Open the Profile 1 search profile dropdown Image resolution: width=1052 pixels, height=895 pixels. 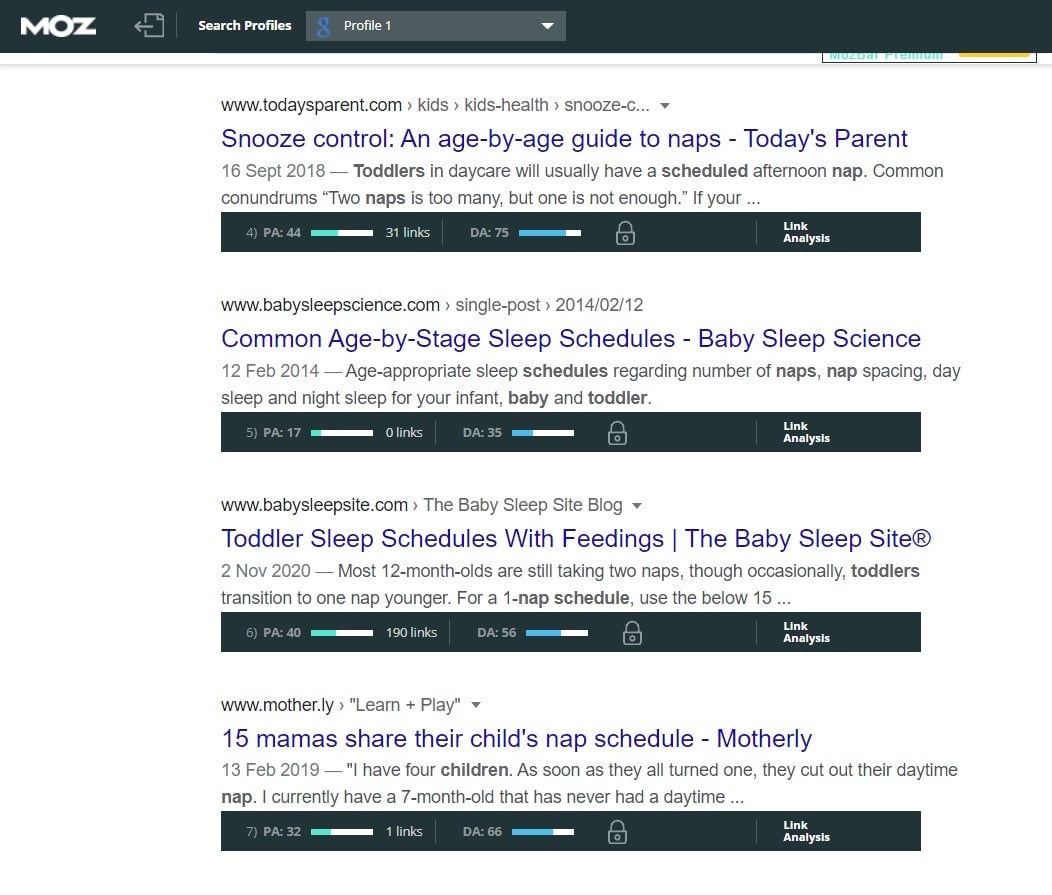(x=435, y=25)
